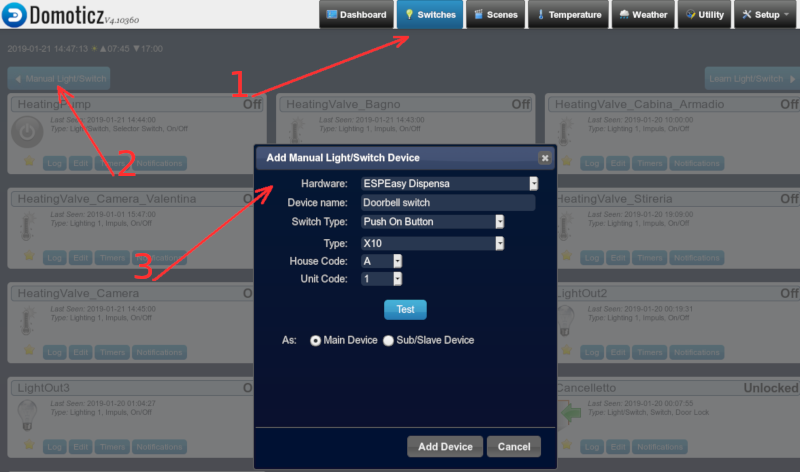The width and height of the screenshot is (800, 472).
Task: Click the LightOut3 favorite star
Action: point(30,445)
